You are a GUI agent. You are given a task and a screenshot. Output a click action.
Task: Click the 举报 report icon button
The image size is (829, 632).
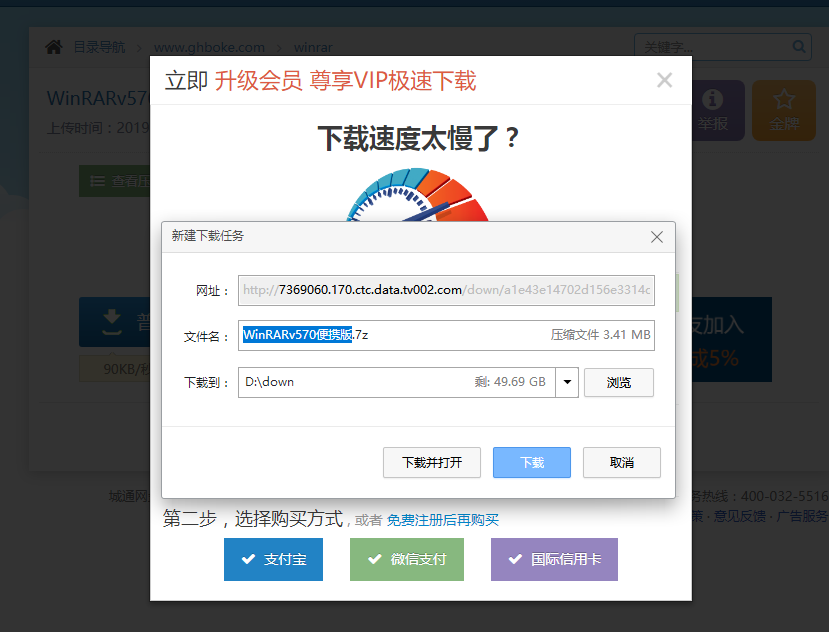click(712, 111)
